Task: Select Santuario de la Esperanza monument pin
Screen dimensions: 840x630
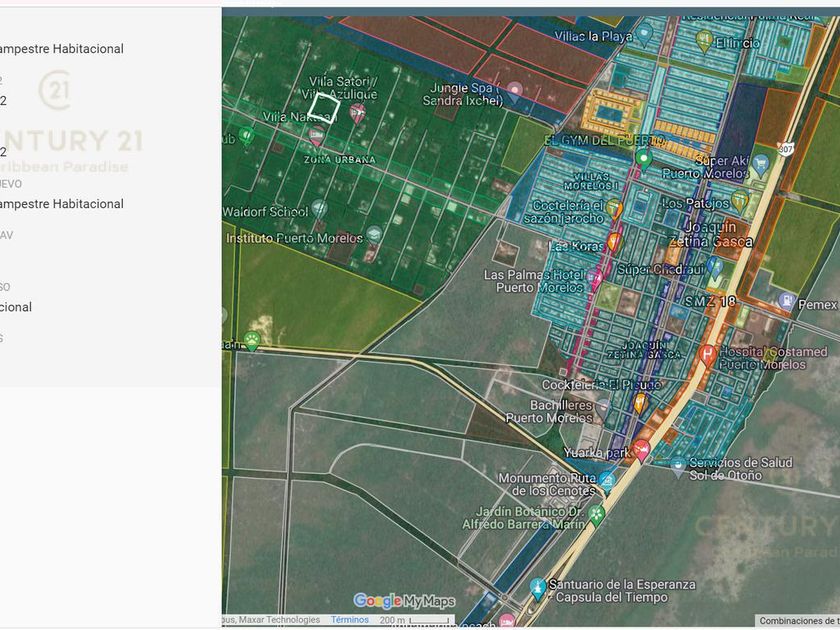Action: click(x=537, y=588)
